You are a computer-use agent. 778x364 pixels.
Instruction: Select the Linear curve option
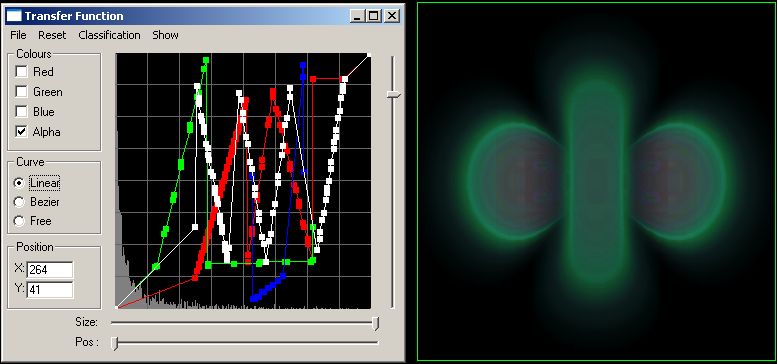coord(19,183)
